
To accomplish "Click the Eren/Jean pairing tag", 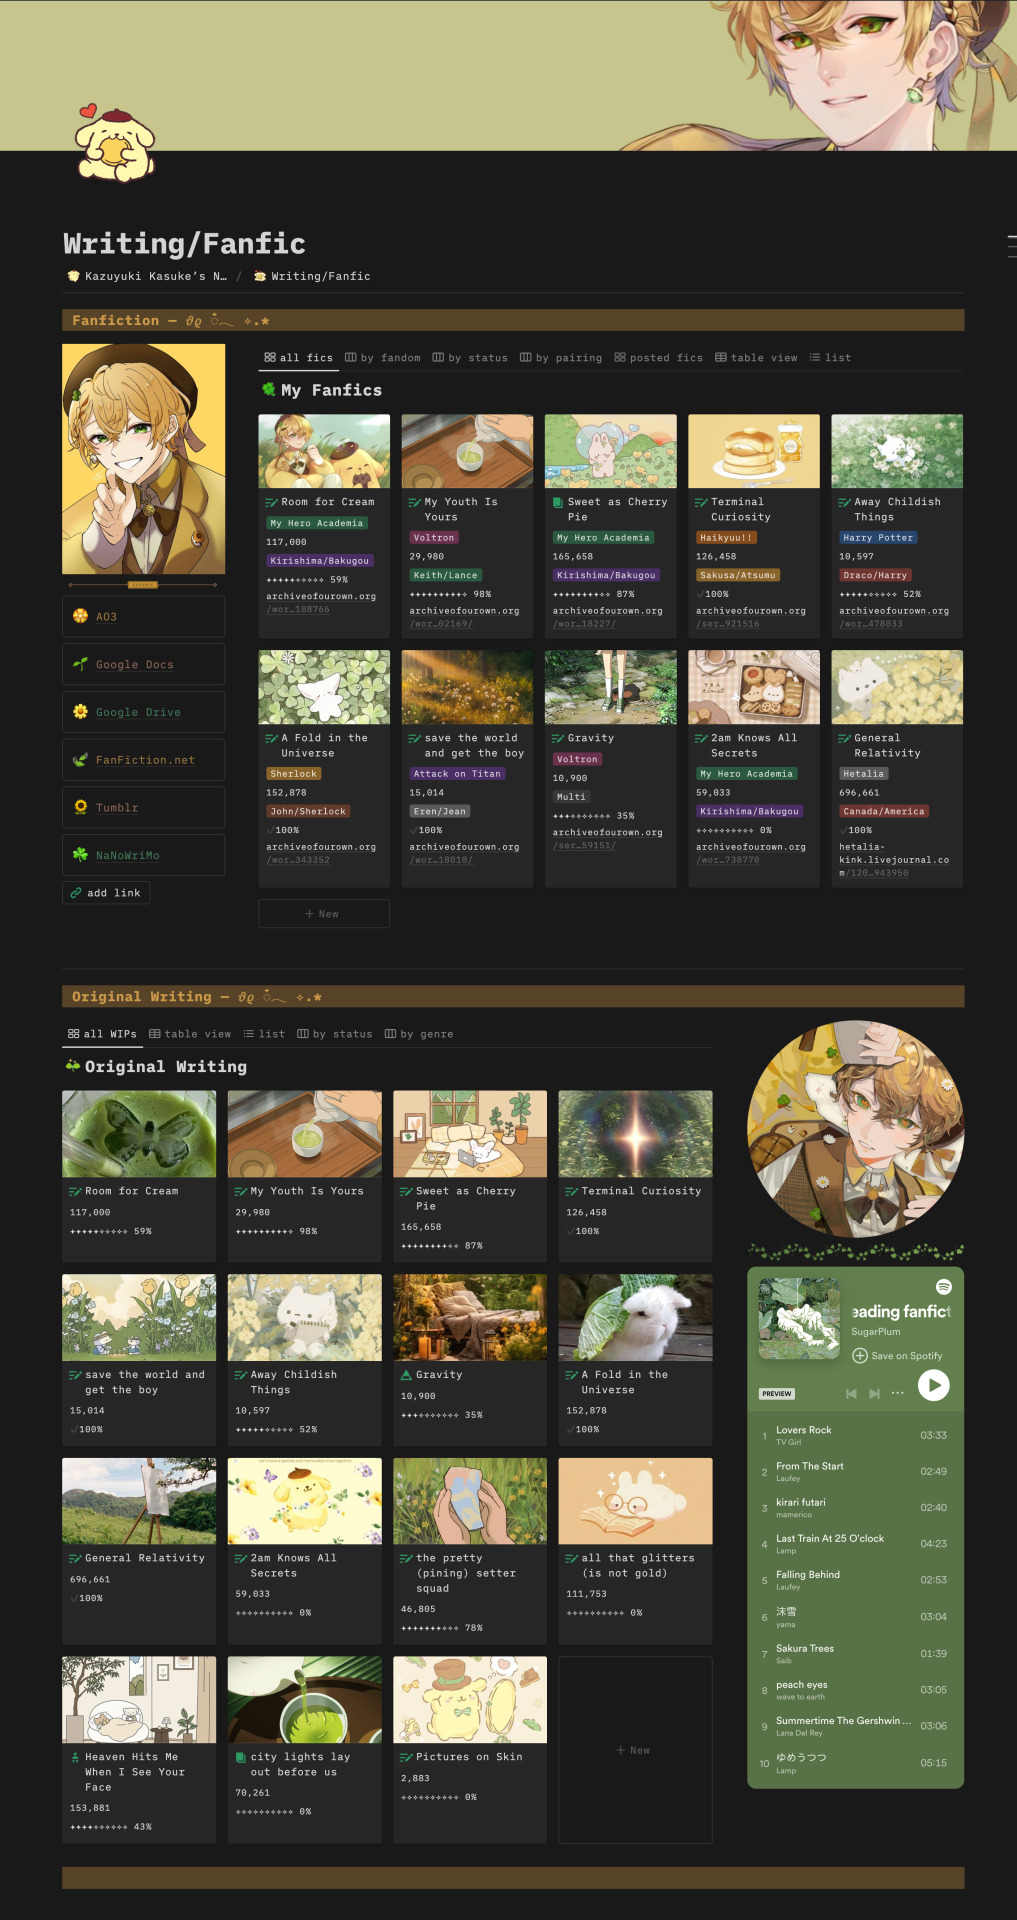I will click(440, 812).
